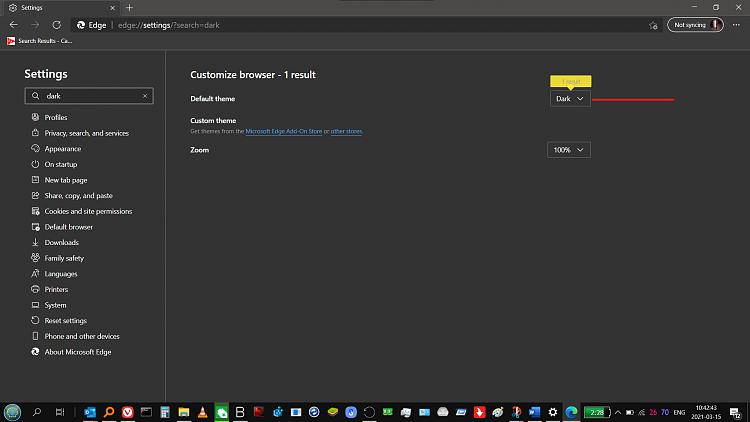Follow the Microsoft Edge Add-On Store link
This screenshot has height=422, width=750.
click(284, 131)
